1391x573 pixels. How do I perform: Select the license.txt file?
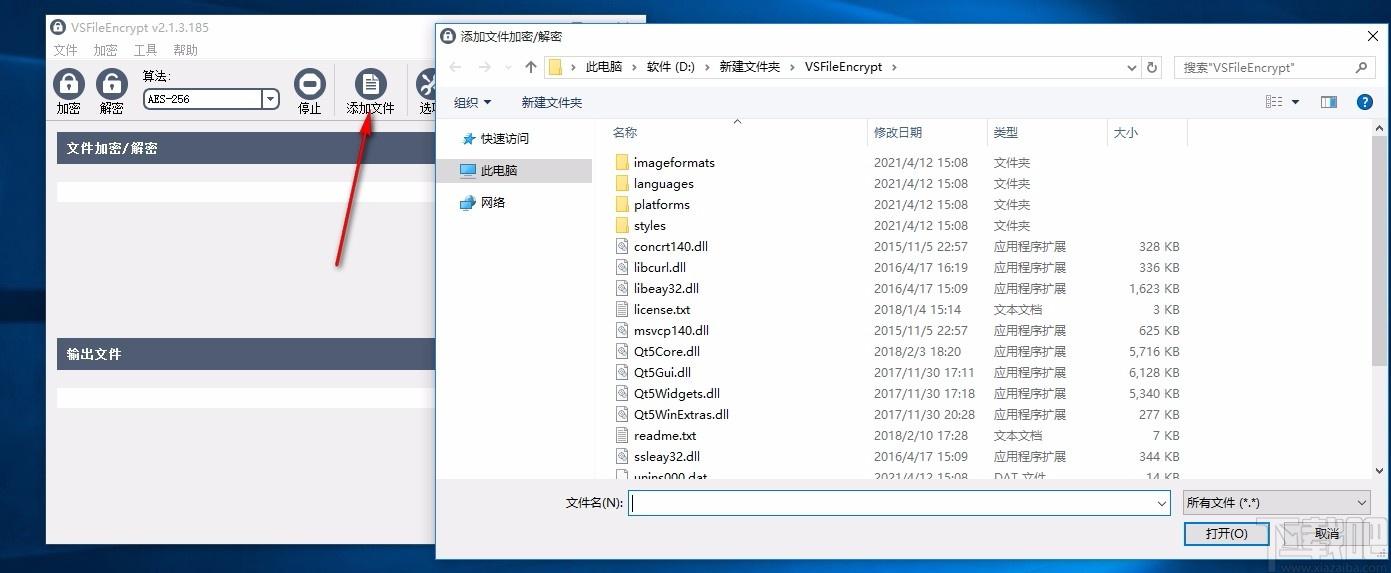click(x=661, y=309)
